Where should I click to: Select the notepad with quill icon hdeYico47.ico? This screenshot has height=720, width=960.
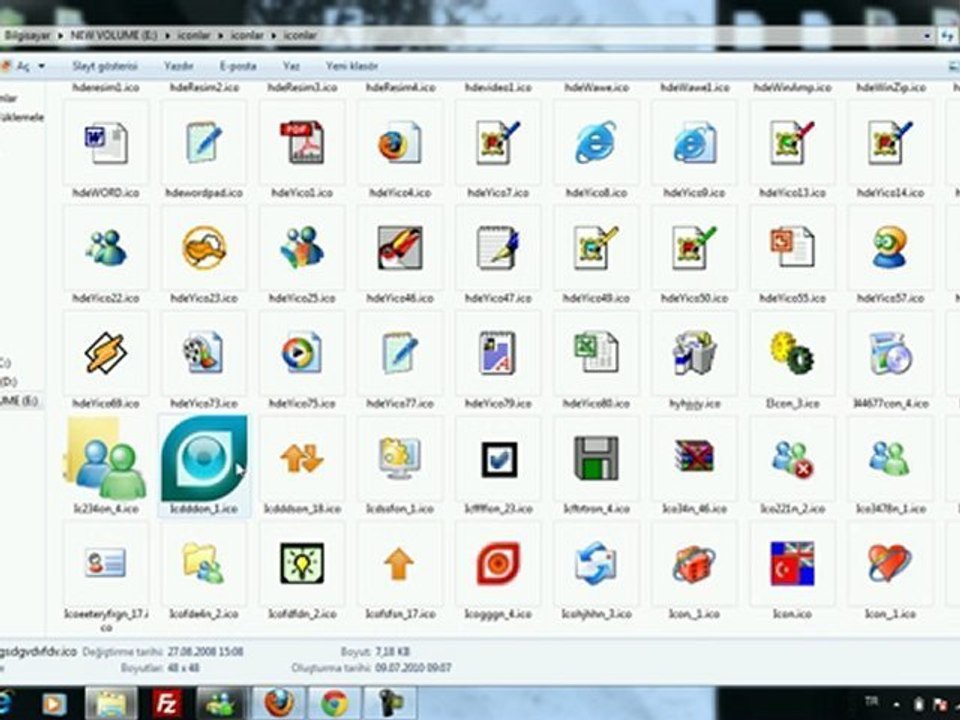[x=498, y=248]
